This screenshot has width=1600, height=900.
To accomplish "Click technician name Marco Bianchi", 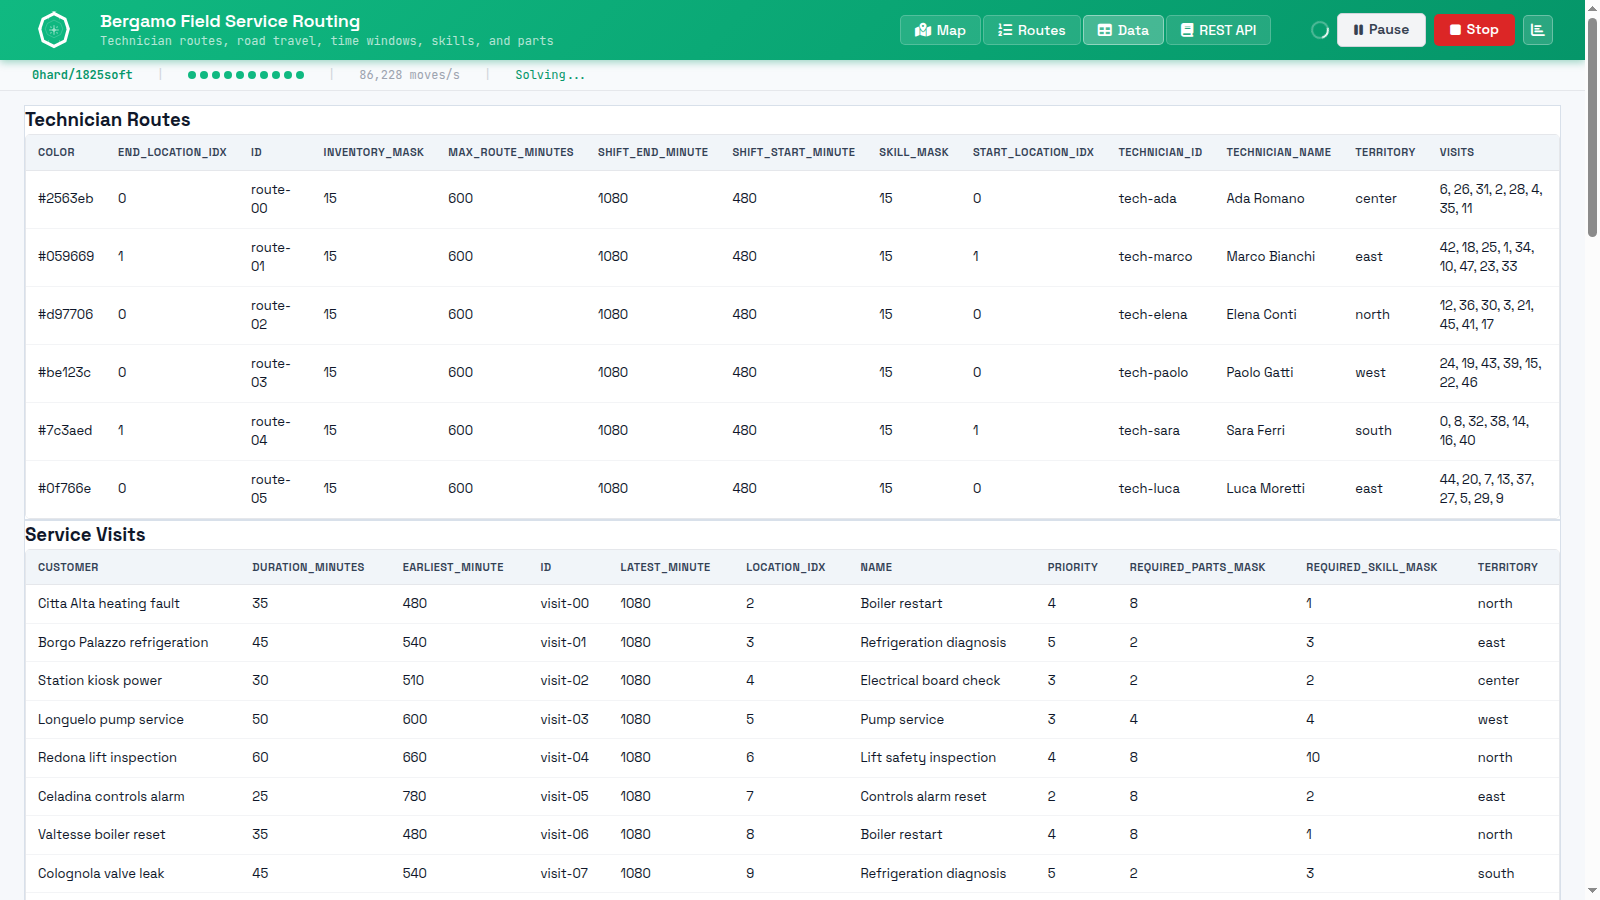I will point(1270,257).
